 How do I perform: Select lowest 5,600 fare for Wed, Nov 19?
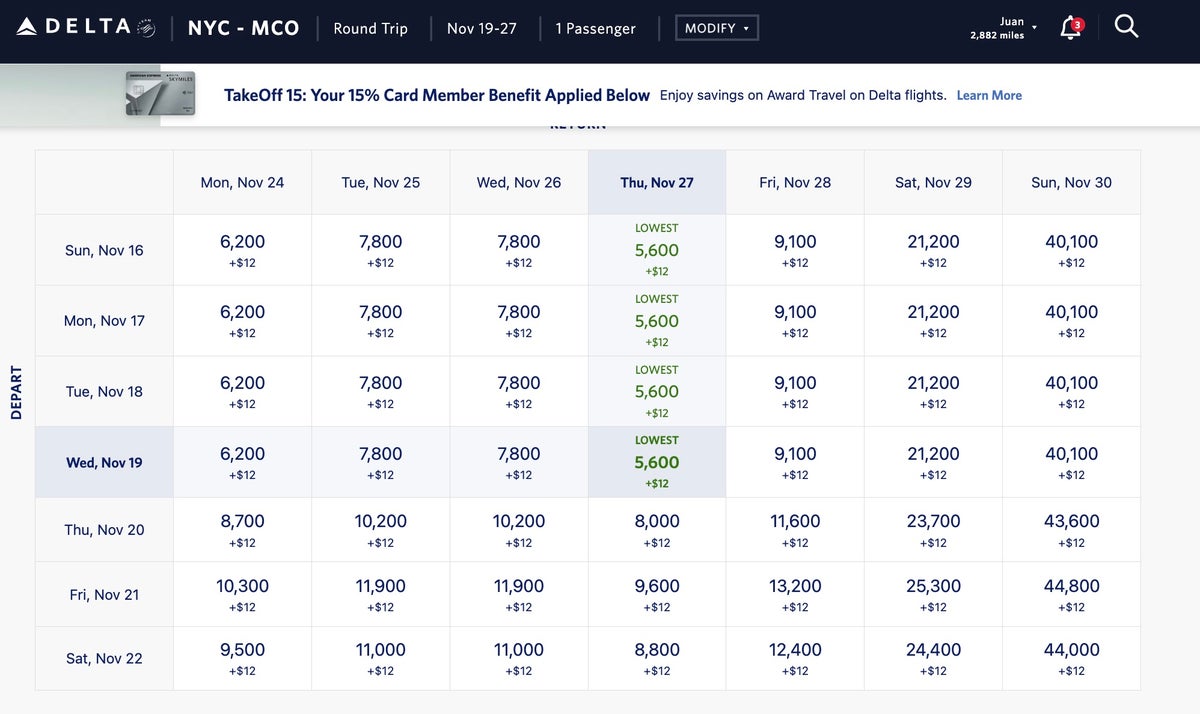[x=657, y=463]
